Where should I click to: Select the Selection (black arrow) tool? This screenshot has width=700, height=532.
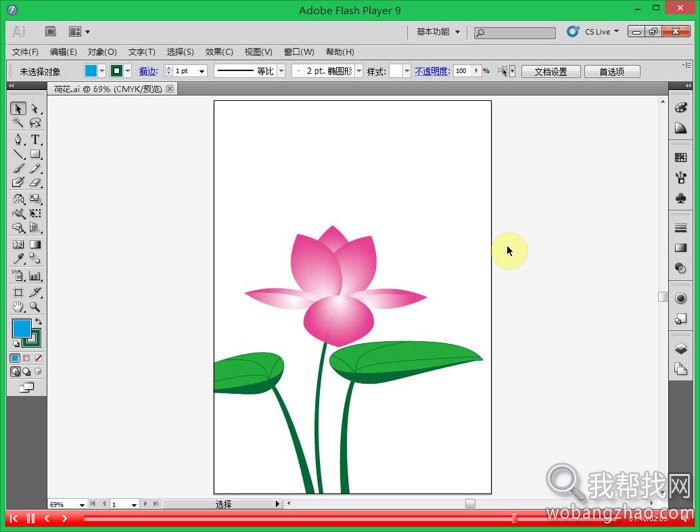coord(18,108)
